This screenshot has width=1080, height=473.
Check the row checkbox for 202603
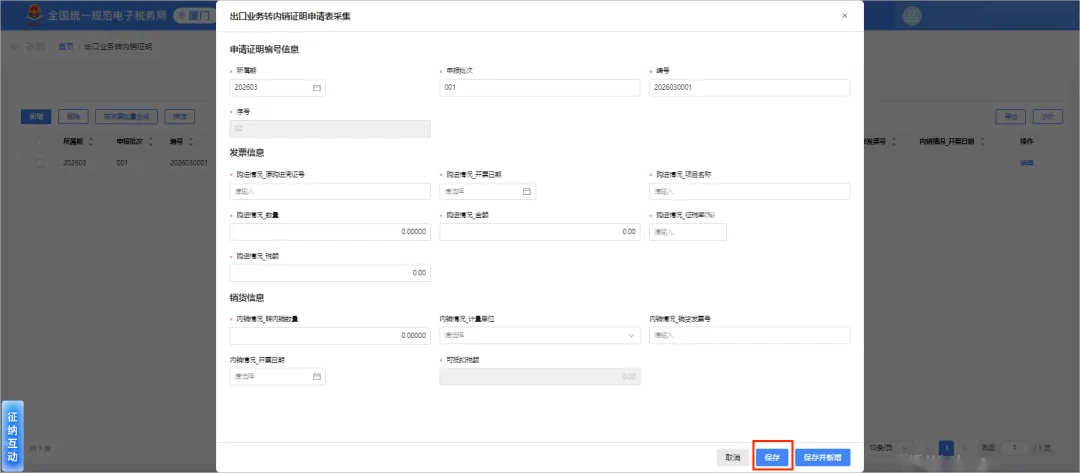point(41,163)
